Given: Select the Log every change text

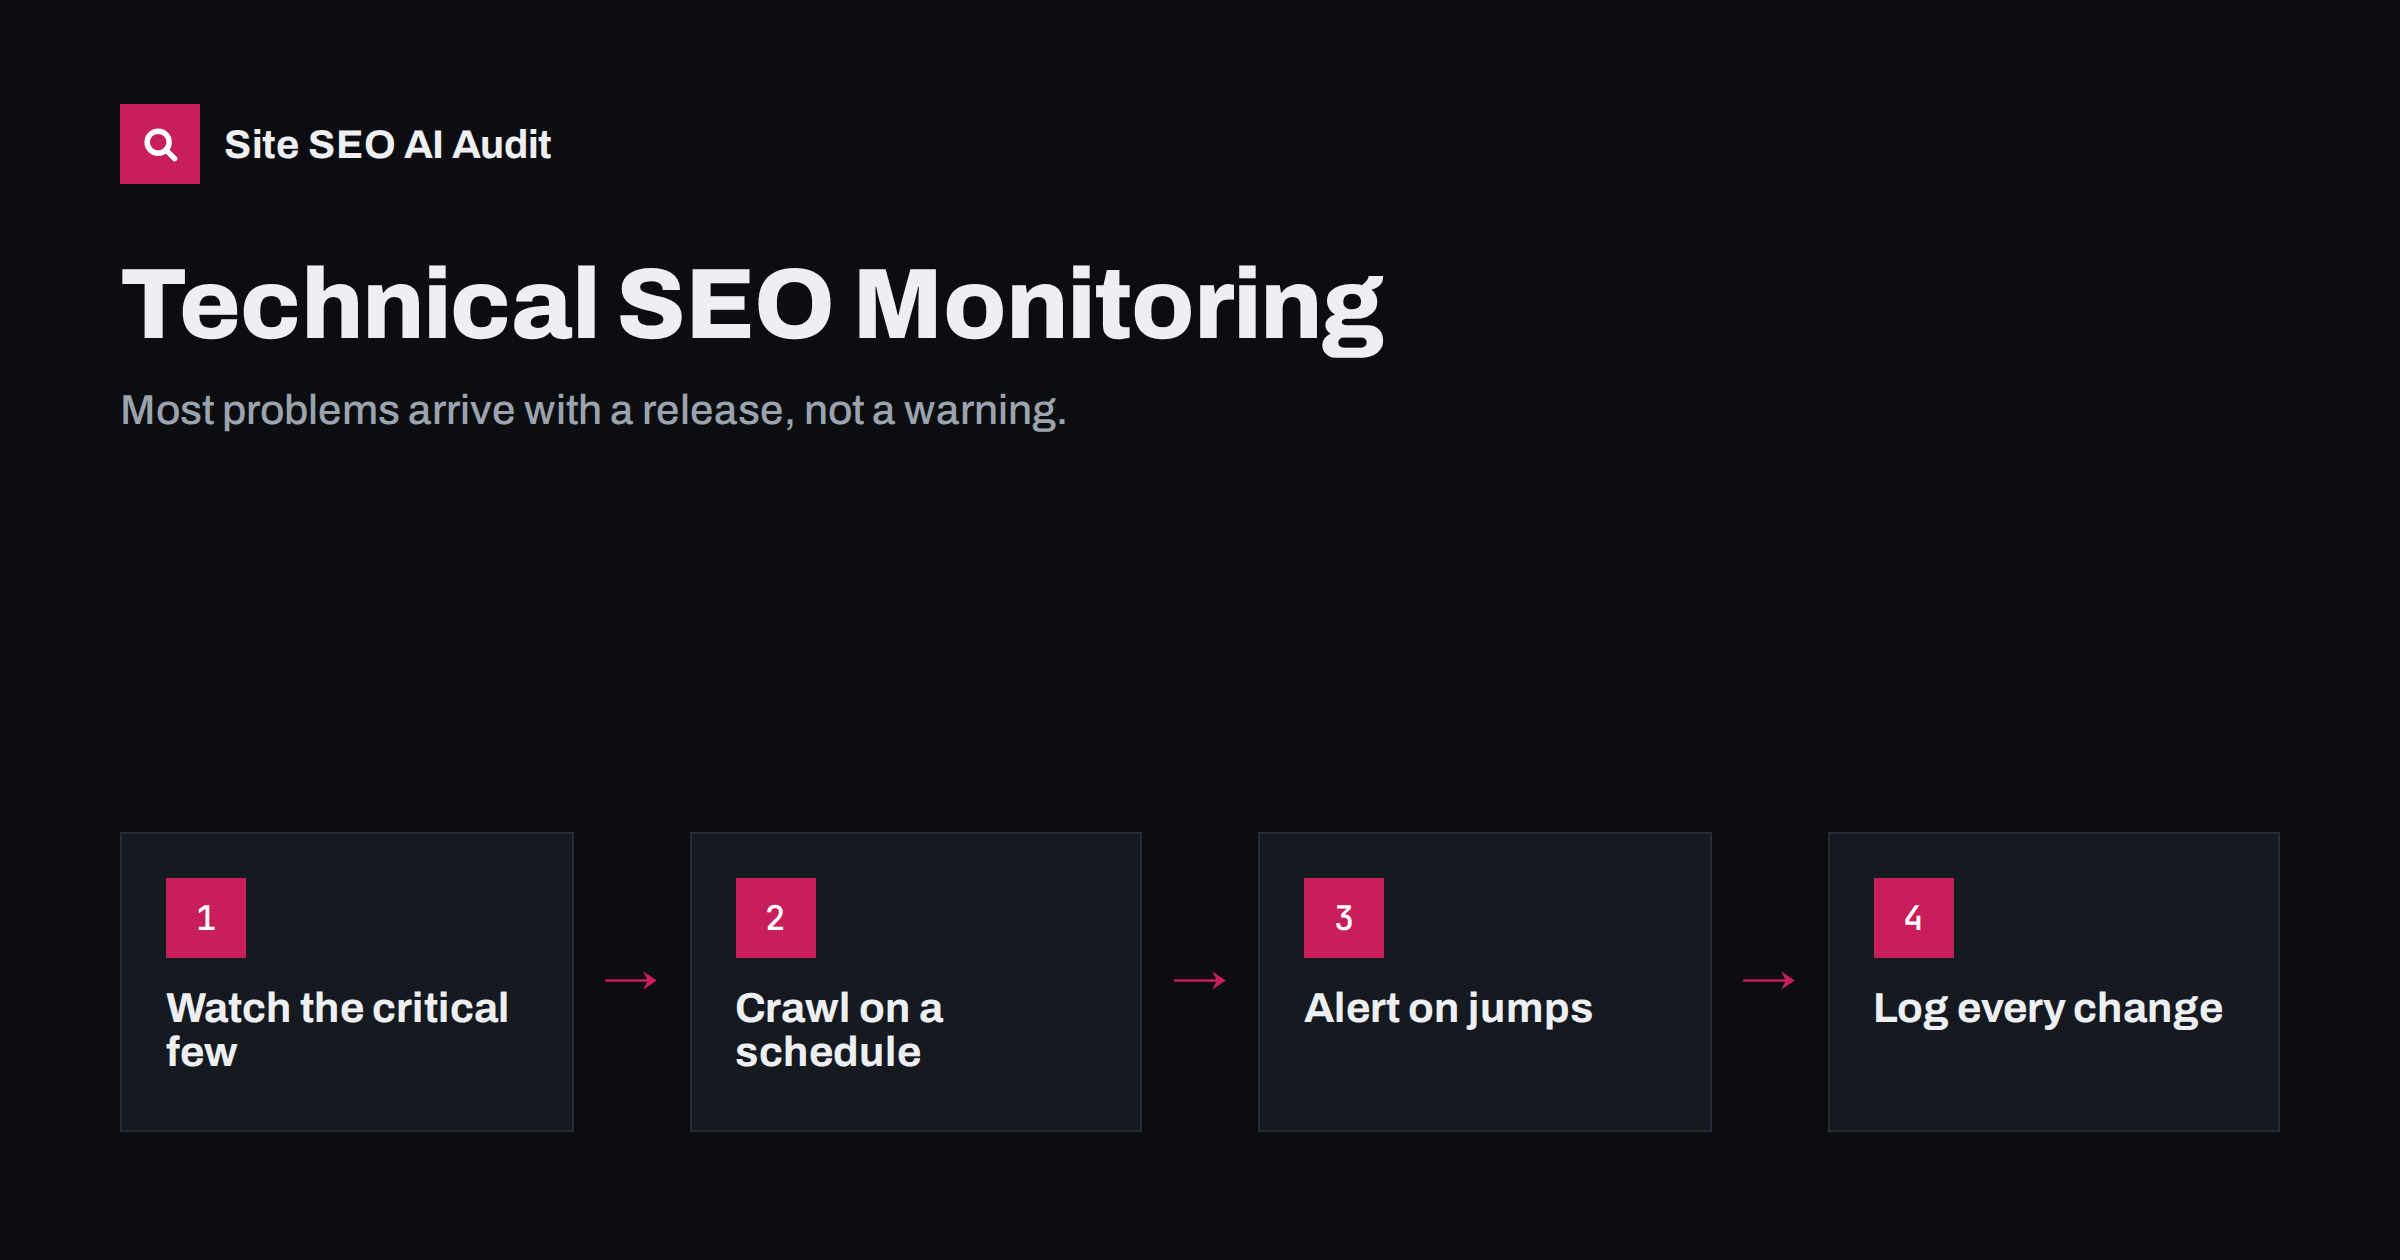Looking at the screenshot, I should [2048, 1008].
